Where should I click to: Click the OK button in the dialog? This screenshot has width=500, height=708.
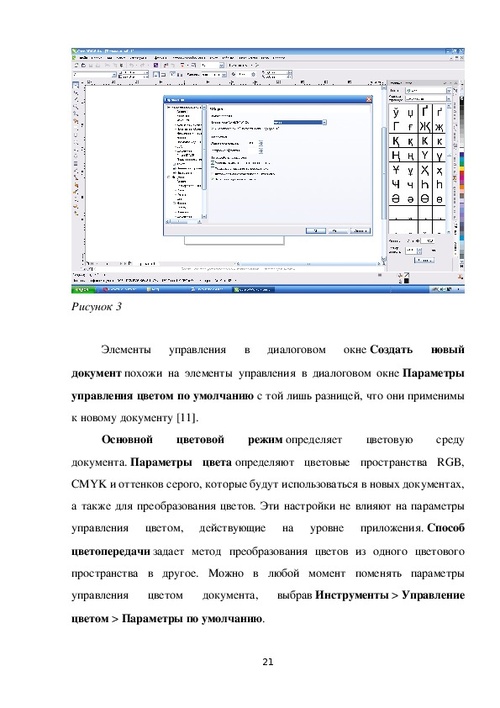point(316,231)
